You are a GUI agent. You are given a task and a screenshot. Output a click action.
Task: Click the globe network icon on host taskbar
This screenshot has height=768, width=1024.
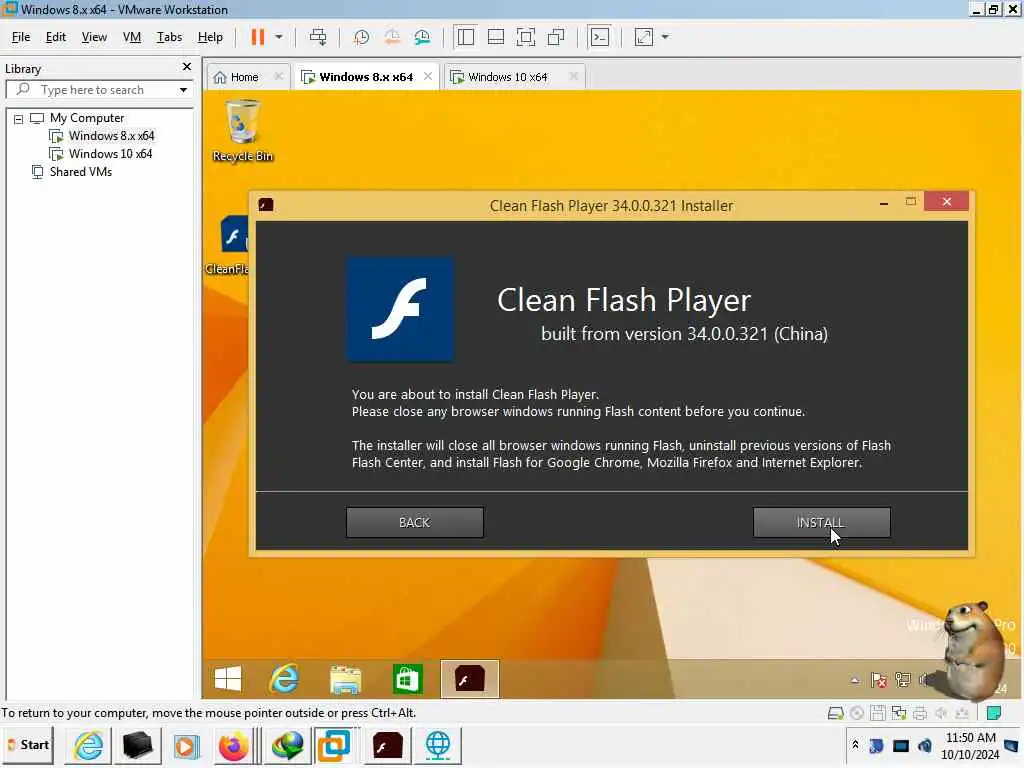438,745
